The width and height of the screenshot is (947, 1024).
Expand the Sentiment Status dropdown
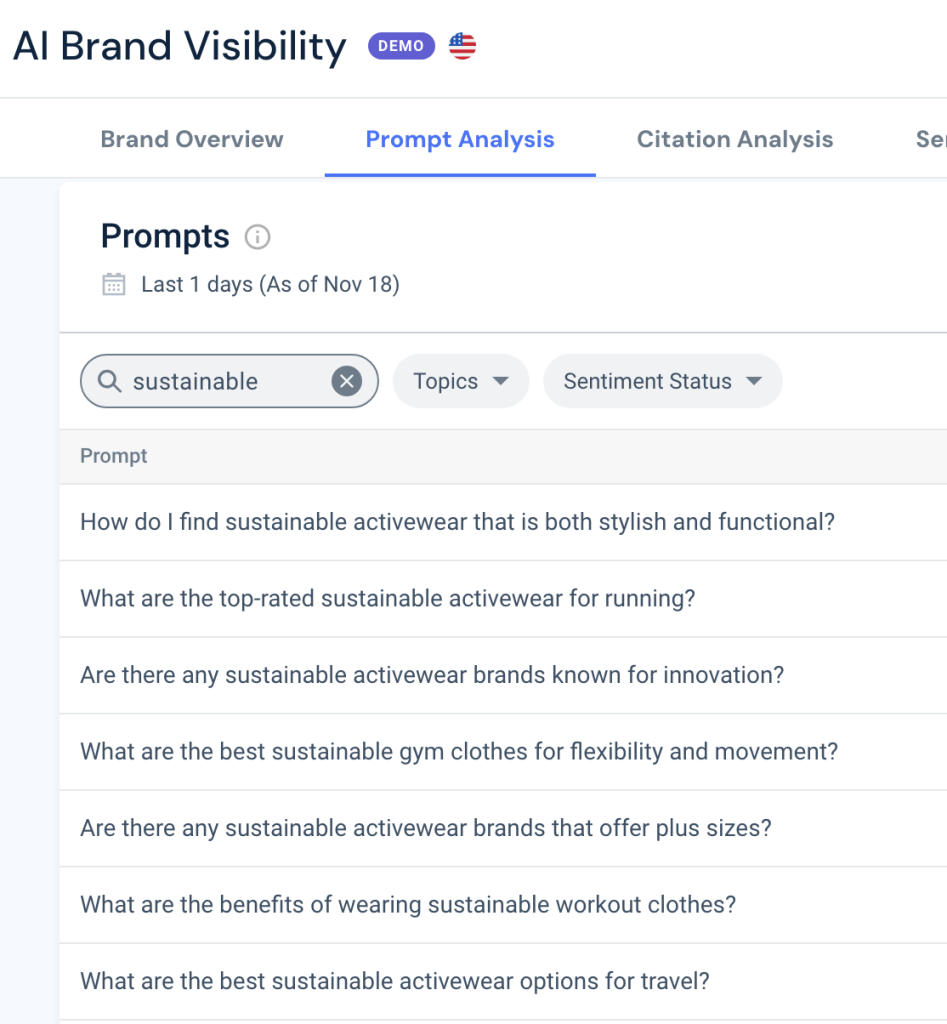pos(662,381)
